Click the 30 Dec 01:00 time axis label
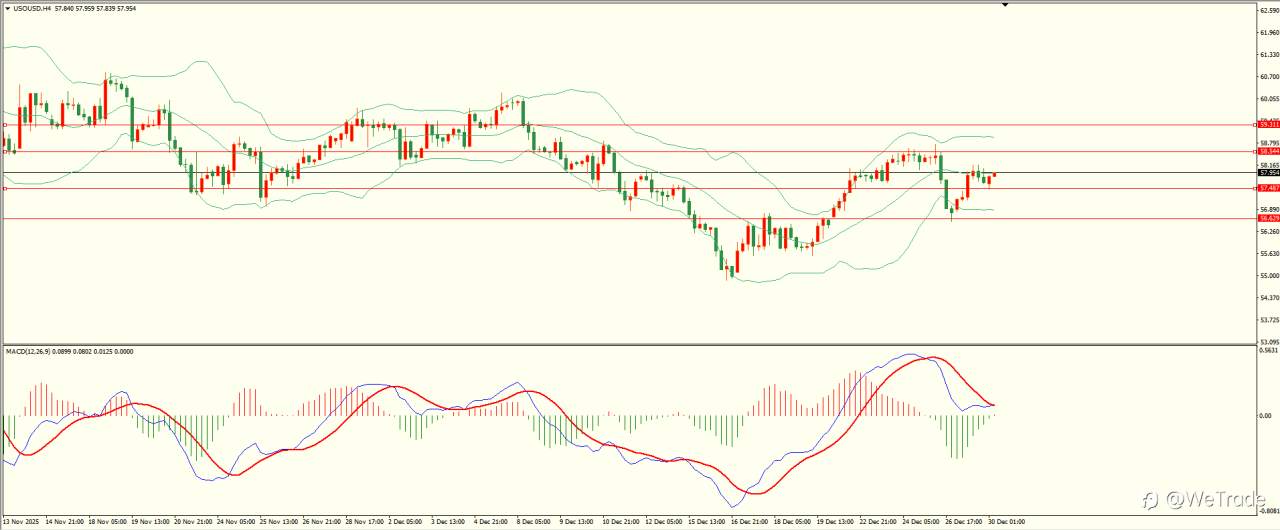This screenshot has height=530, width=1280. (x=1006, y=521)
